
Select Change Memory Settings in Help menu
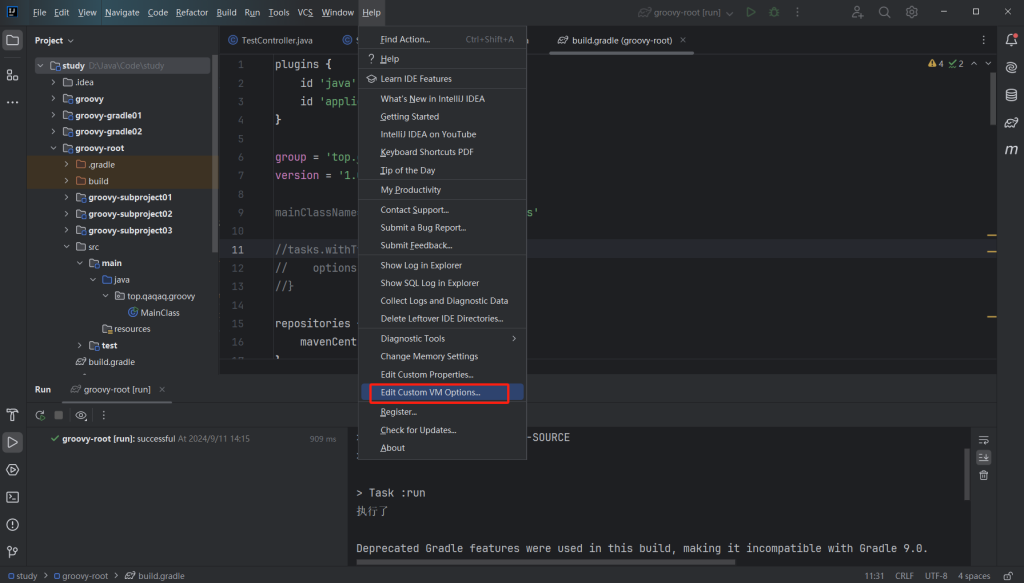(442, 356)
